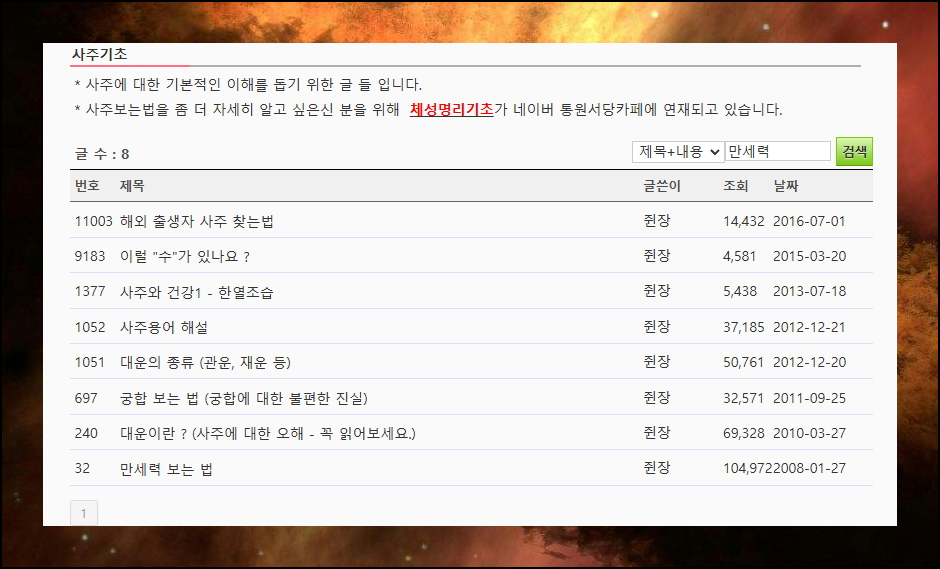
Task: Open post 대운이란 ? (사주에 대한 오해)
Action: tap(267, 433)
